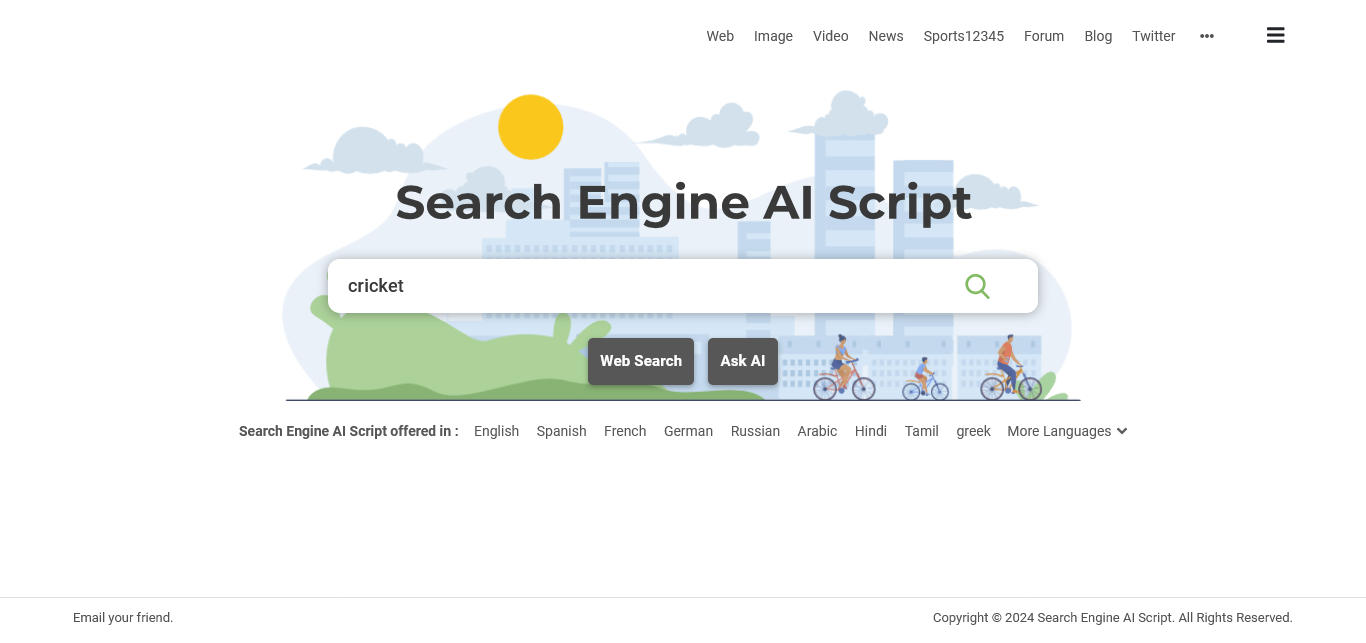Switch to the Image search tab
The width and height of the screenshot is (1366, 643).
point(773,36)
